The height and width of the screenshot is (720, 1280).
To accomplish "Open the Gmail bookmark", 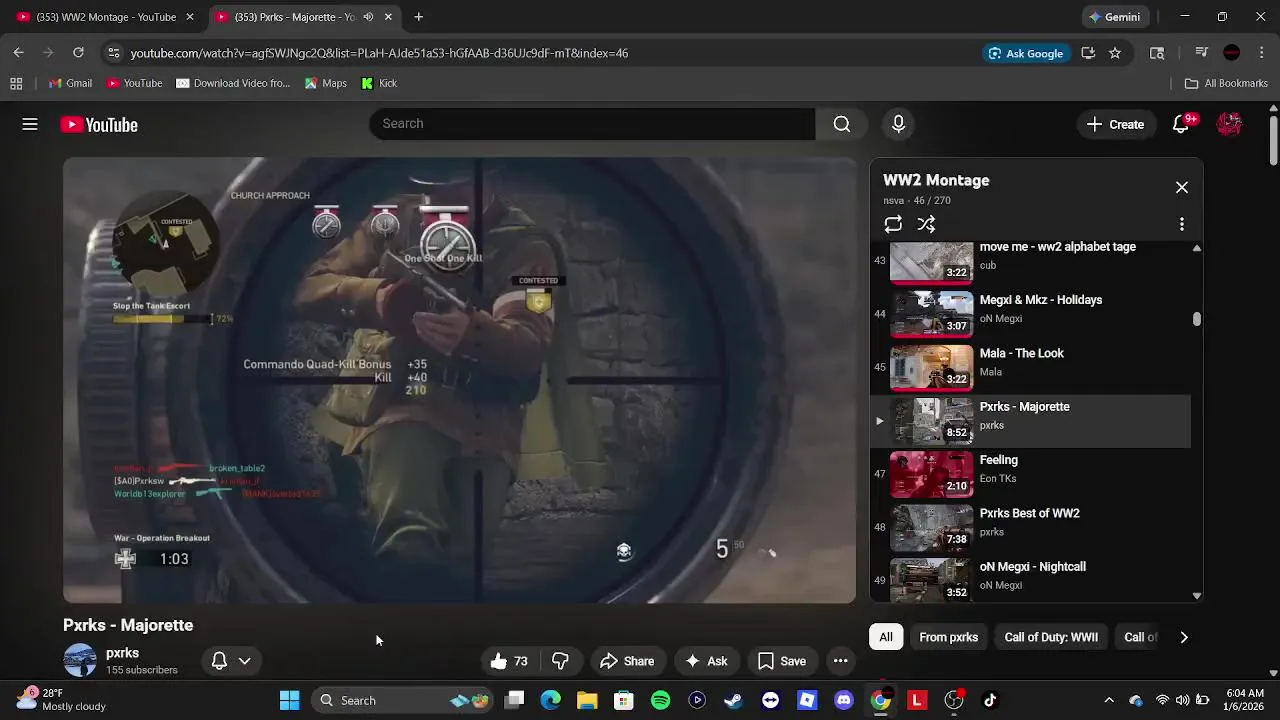I will (x=70, y=83).
